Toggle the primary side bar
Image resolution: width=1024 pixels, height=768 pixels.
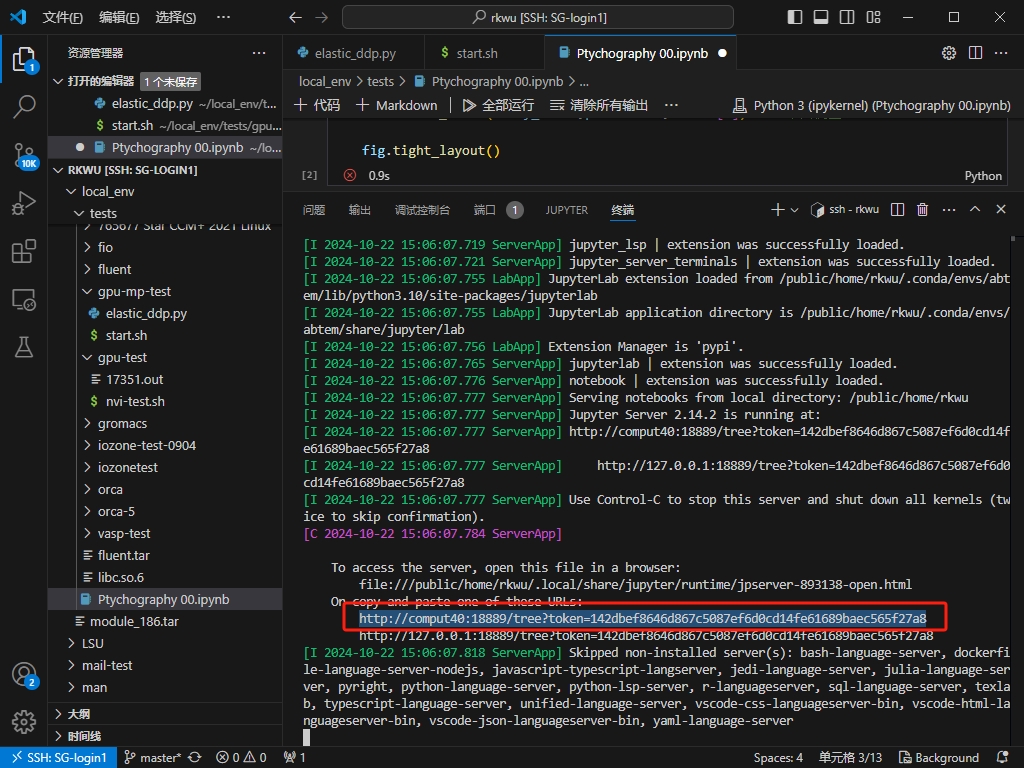[795, 18]
